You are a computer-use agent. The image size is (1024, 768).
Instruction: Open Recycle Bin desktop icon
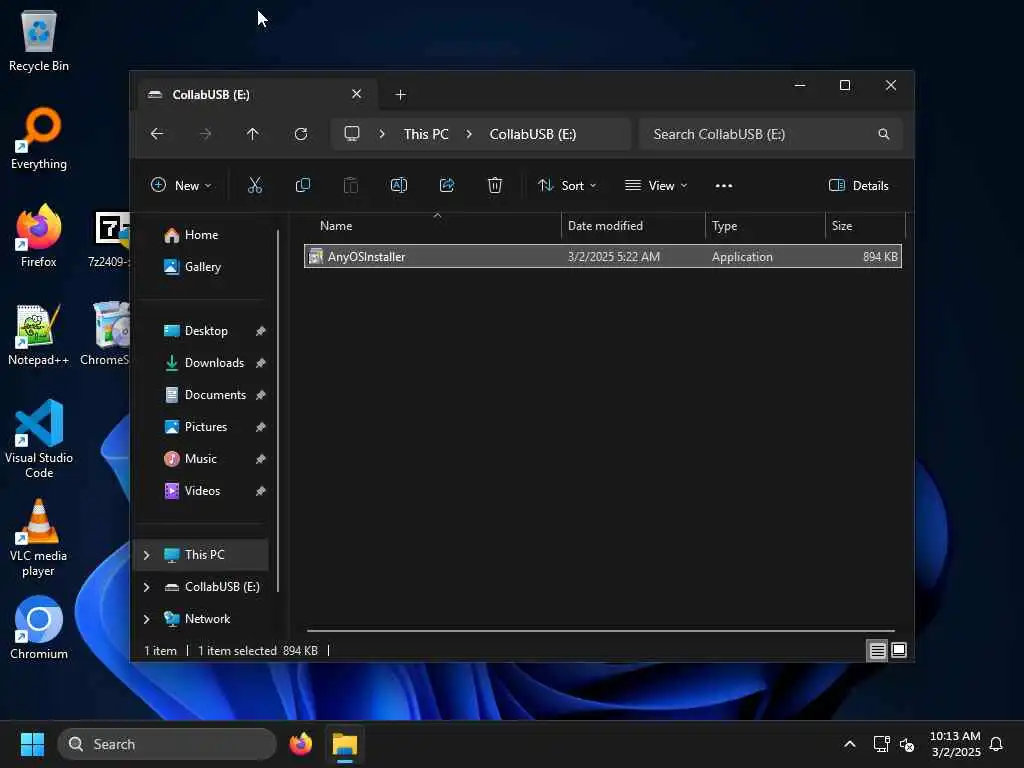pos(39,41)
